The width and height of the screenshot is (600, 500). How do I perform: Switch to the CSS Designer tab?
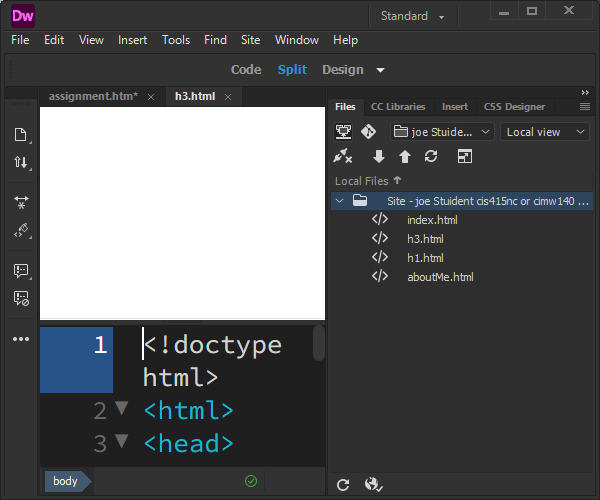click(x=514, y=107)
